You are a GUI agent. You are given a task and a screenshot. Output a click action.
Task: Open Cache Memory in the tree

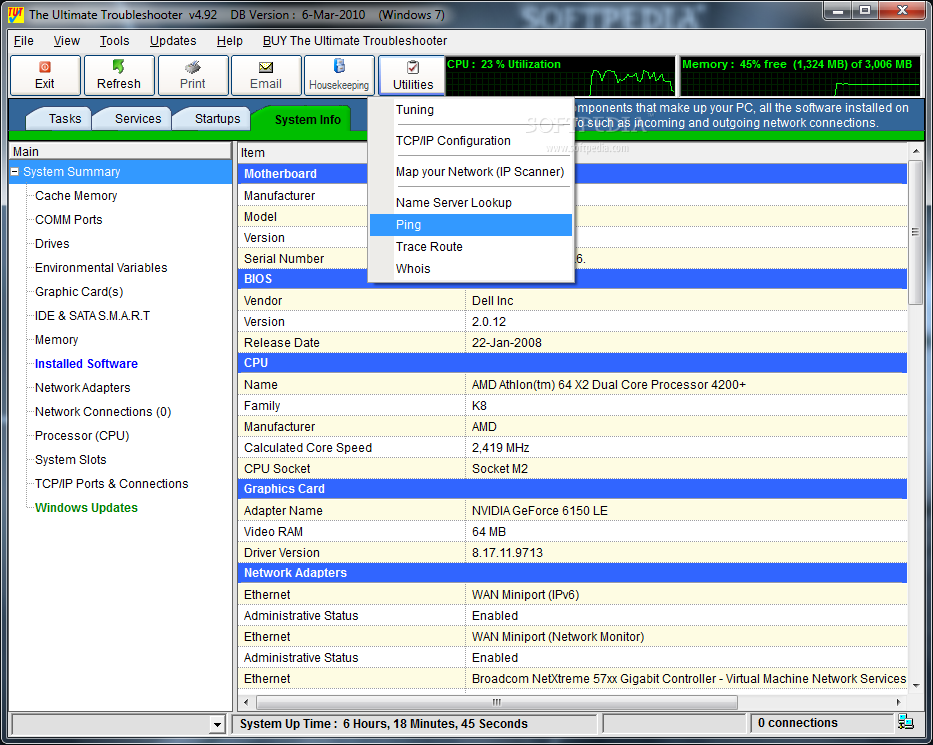pyautogui.click(x=76, y=196)
